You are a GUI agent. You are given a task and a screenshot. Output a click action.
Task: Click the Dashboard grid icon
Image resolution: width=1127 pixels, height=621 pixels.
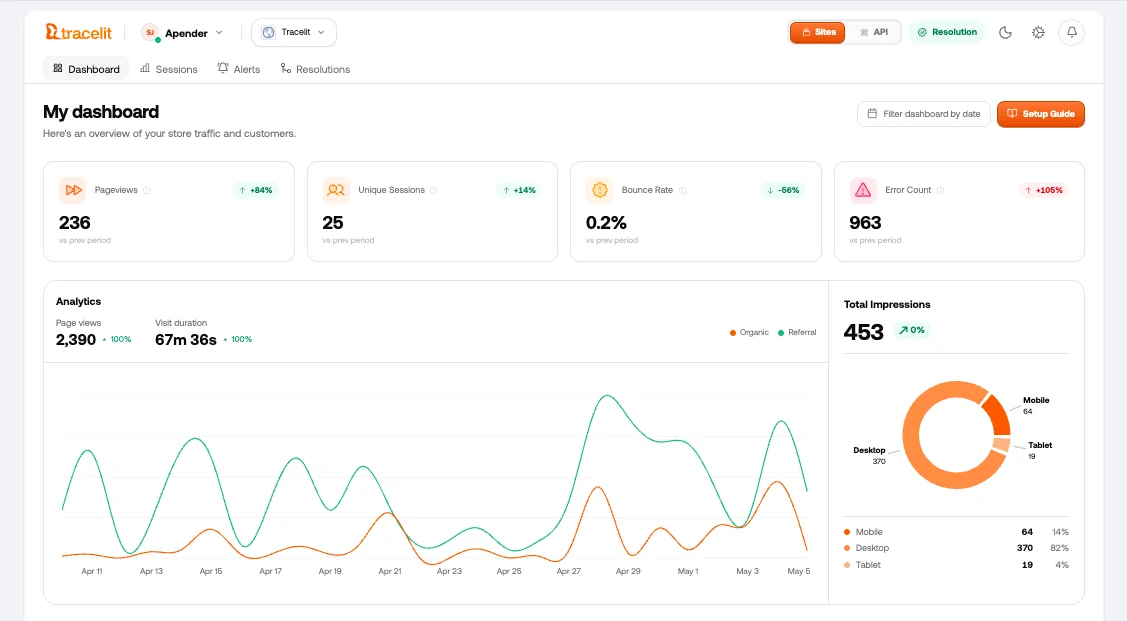click(58, 68)
